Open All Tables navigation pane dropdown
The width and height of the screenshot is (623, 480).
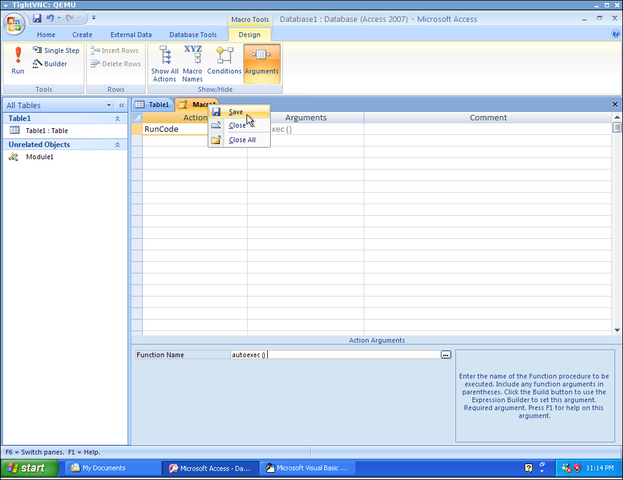point(109,105)
